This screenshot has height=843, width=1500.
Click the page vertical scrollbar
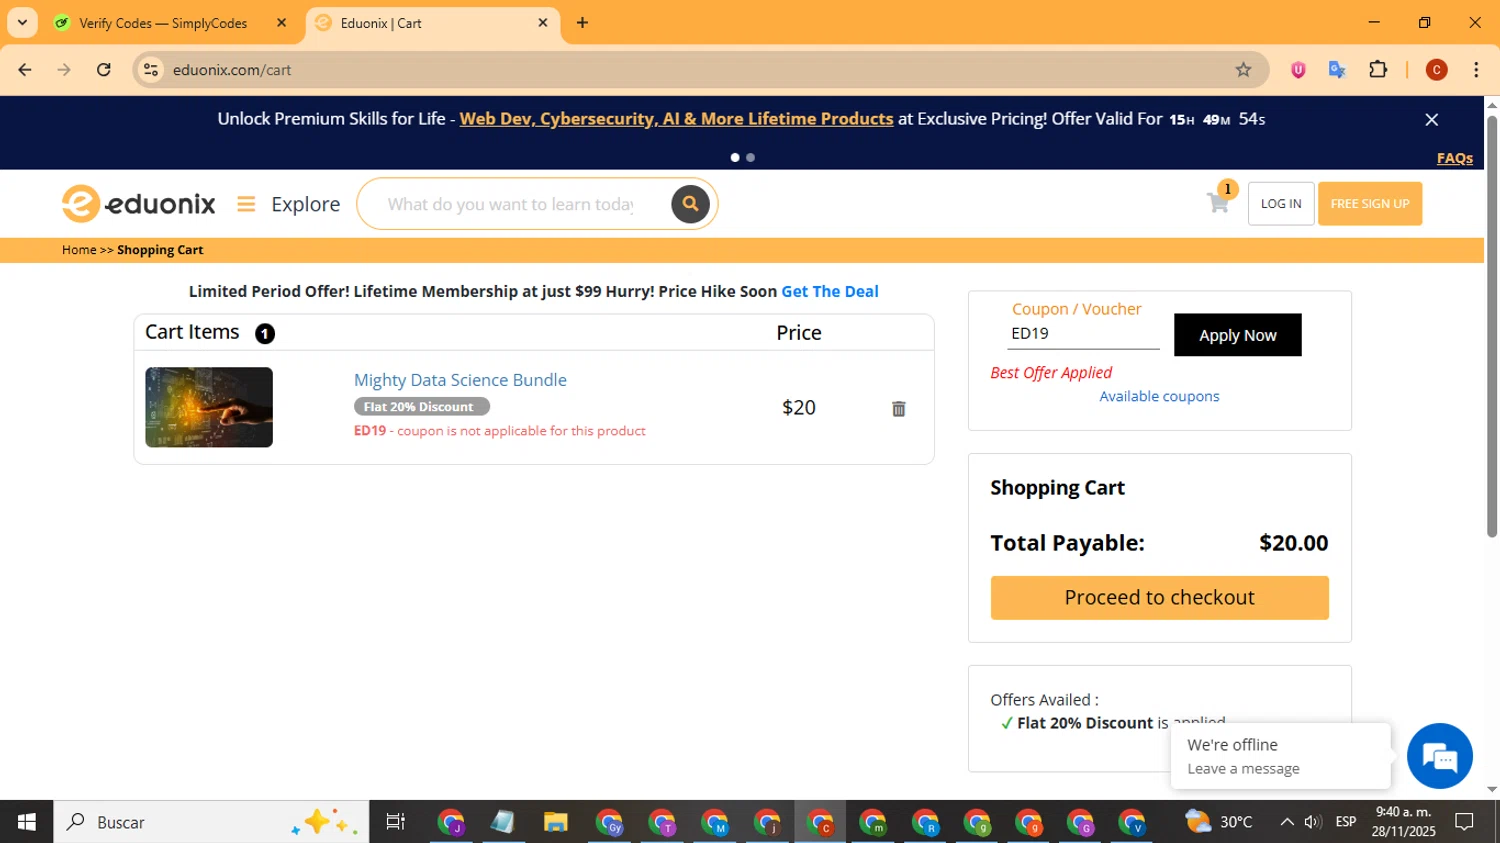pyautogui.click(x=1492, y=328)
